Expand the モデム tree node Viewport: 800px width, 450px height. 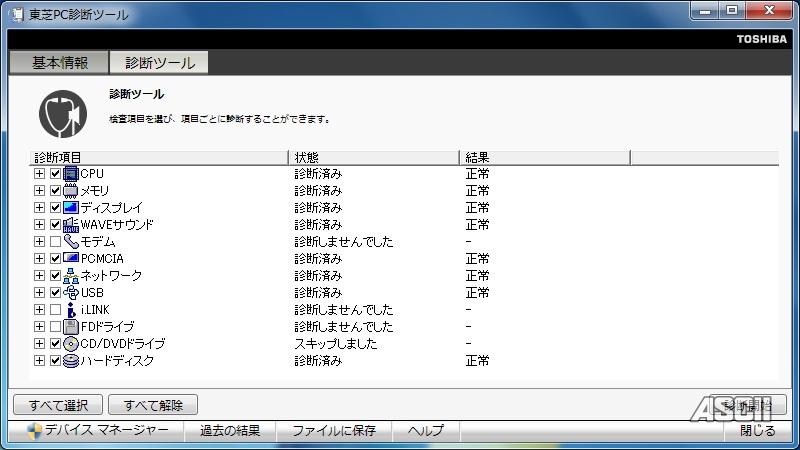pos(39,242)
